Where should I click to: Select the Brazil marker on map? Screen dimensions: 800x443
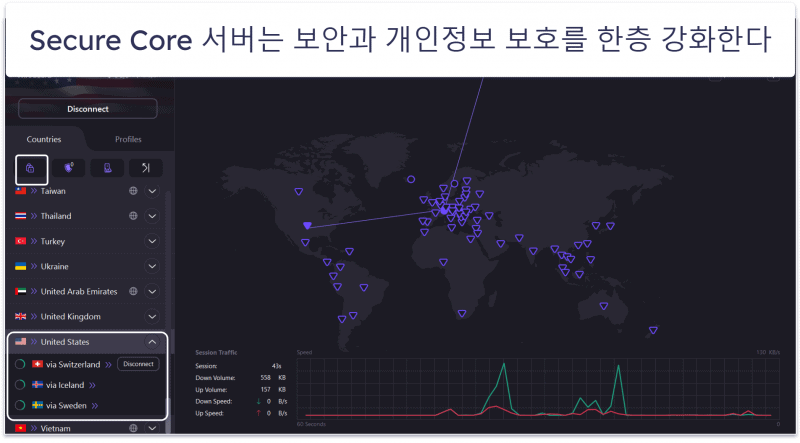tap(364, 288)
